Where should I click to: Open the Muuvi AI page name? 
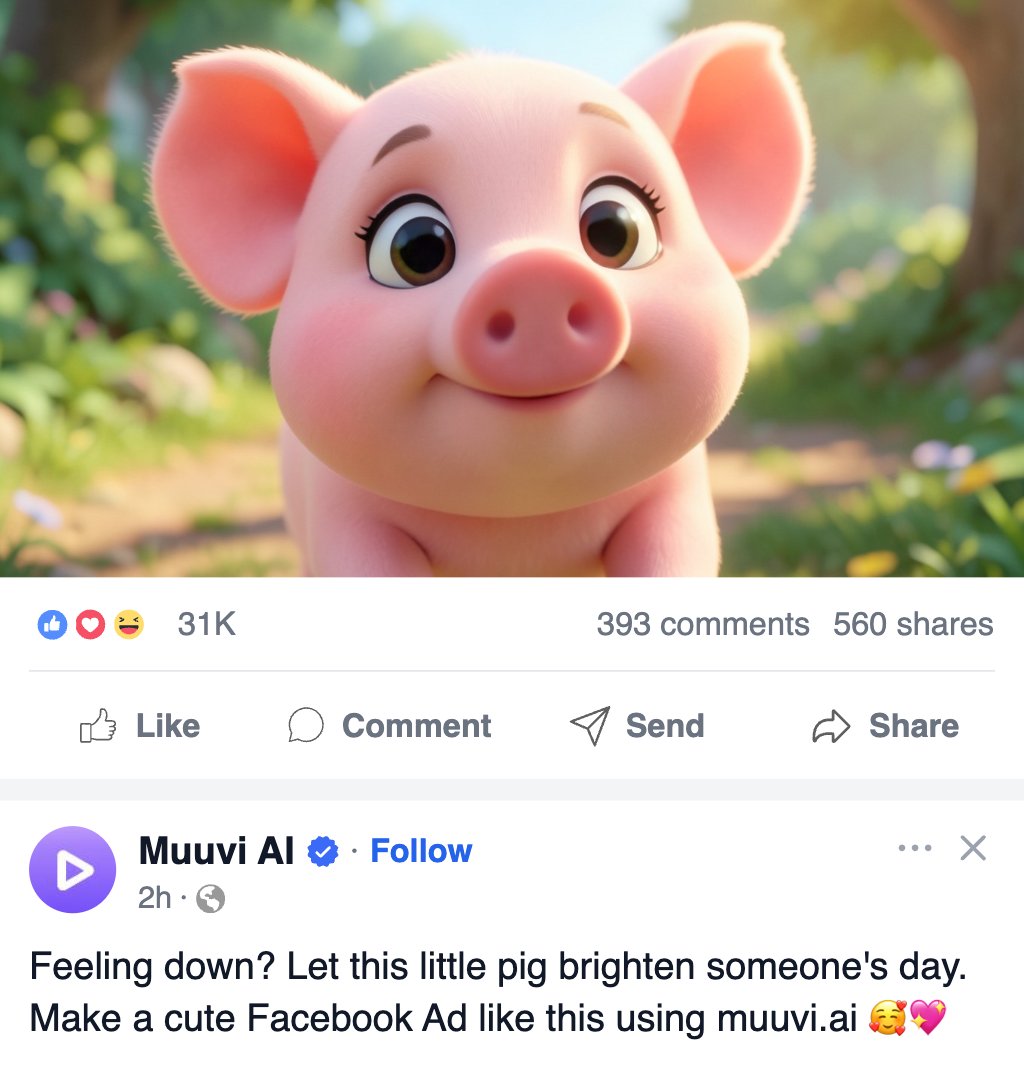[215, 851]
